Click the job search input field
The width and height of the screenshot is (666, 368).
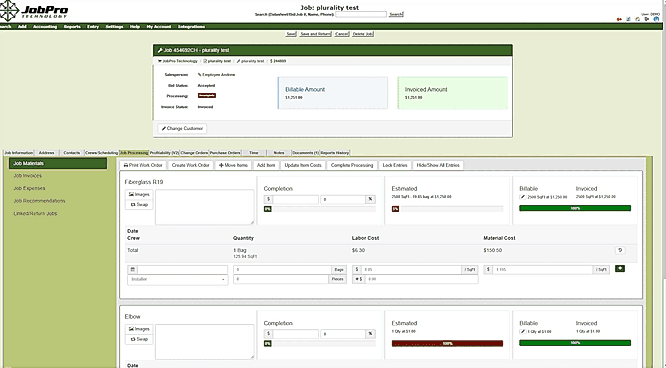361,14
